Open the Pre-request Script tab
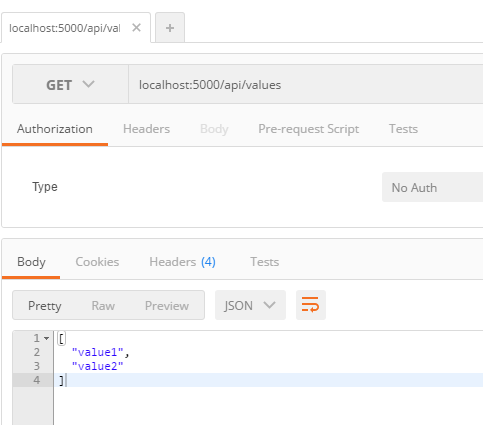Viewport: 483px width, 425px height. coord(309,129)
